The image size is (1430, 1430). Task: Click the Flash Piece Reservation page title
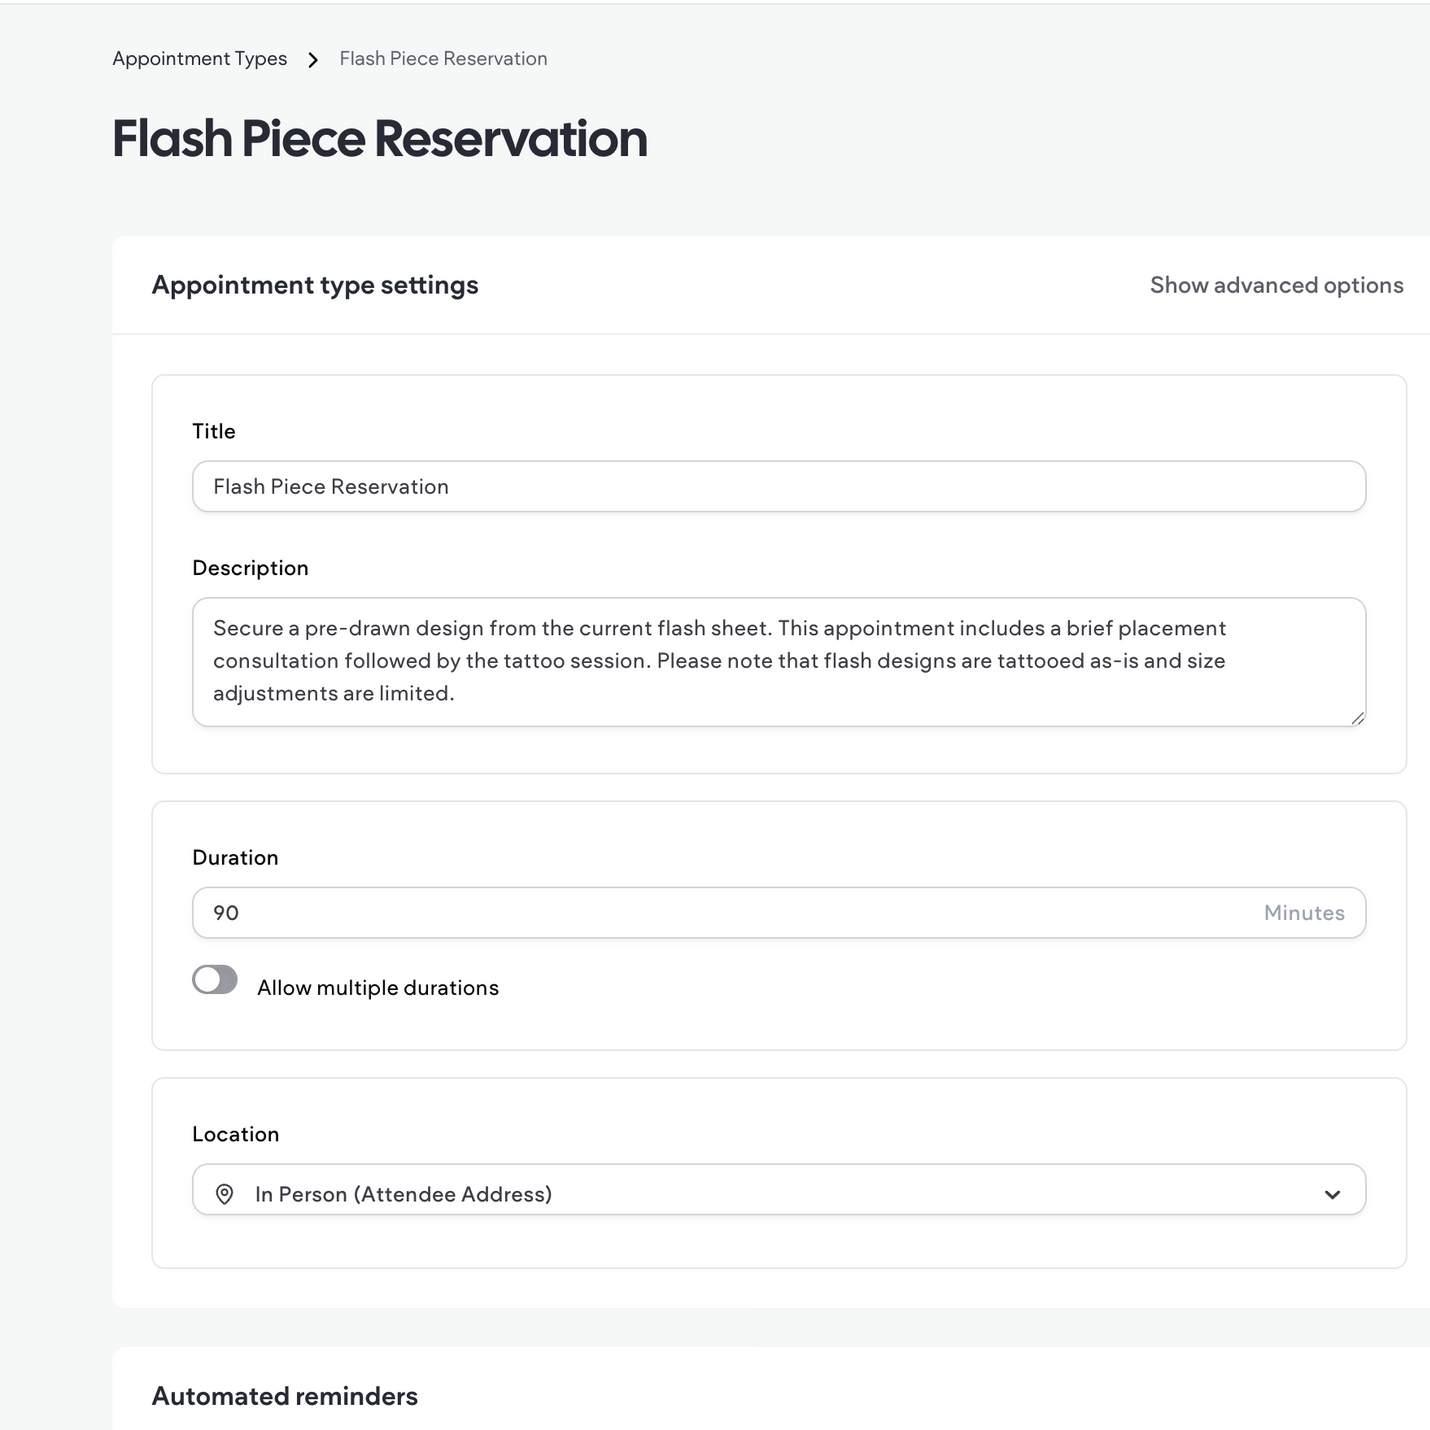pos(379,139)
